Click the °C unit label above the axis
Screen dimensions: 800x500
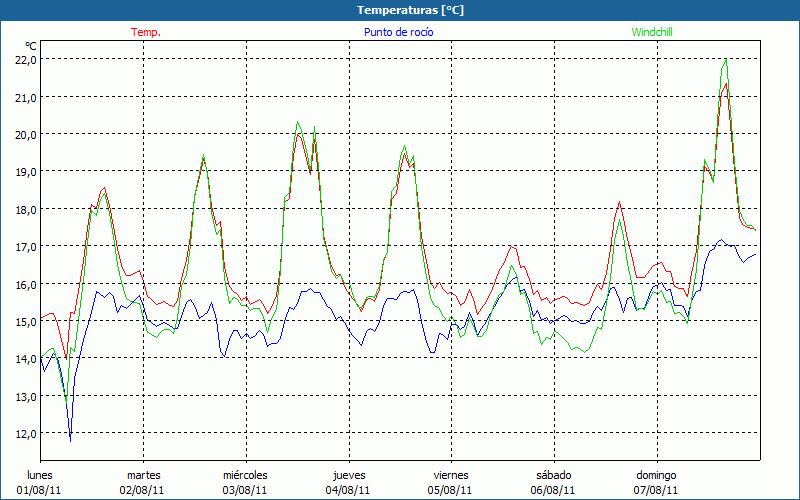[x=31, y=46]
